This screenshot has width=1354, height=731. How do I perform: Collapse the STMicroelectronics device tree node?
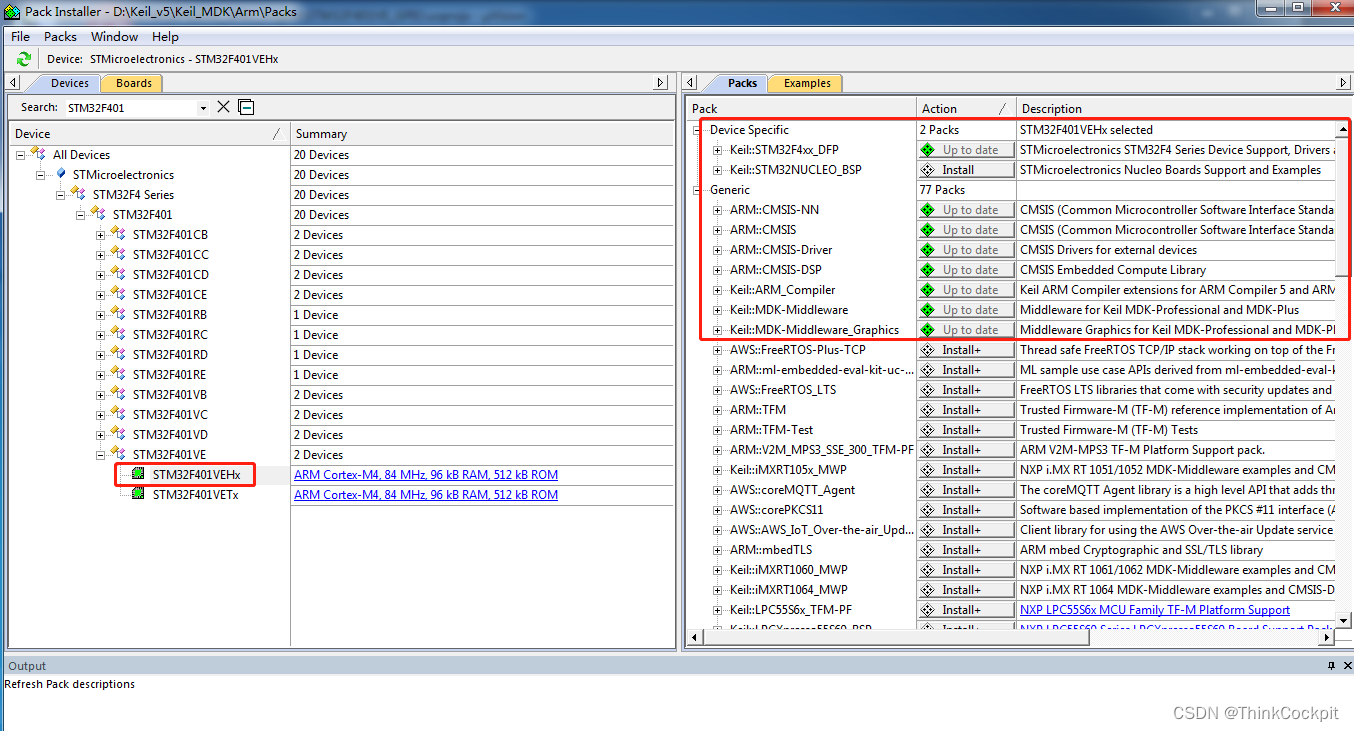(x=41, y=174)
